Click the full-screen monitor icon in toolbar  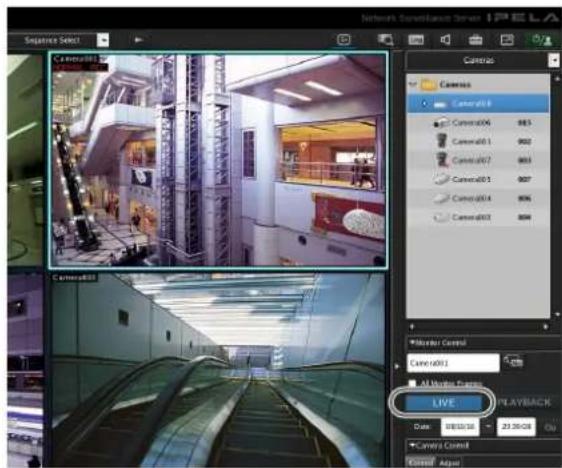344,39
